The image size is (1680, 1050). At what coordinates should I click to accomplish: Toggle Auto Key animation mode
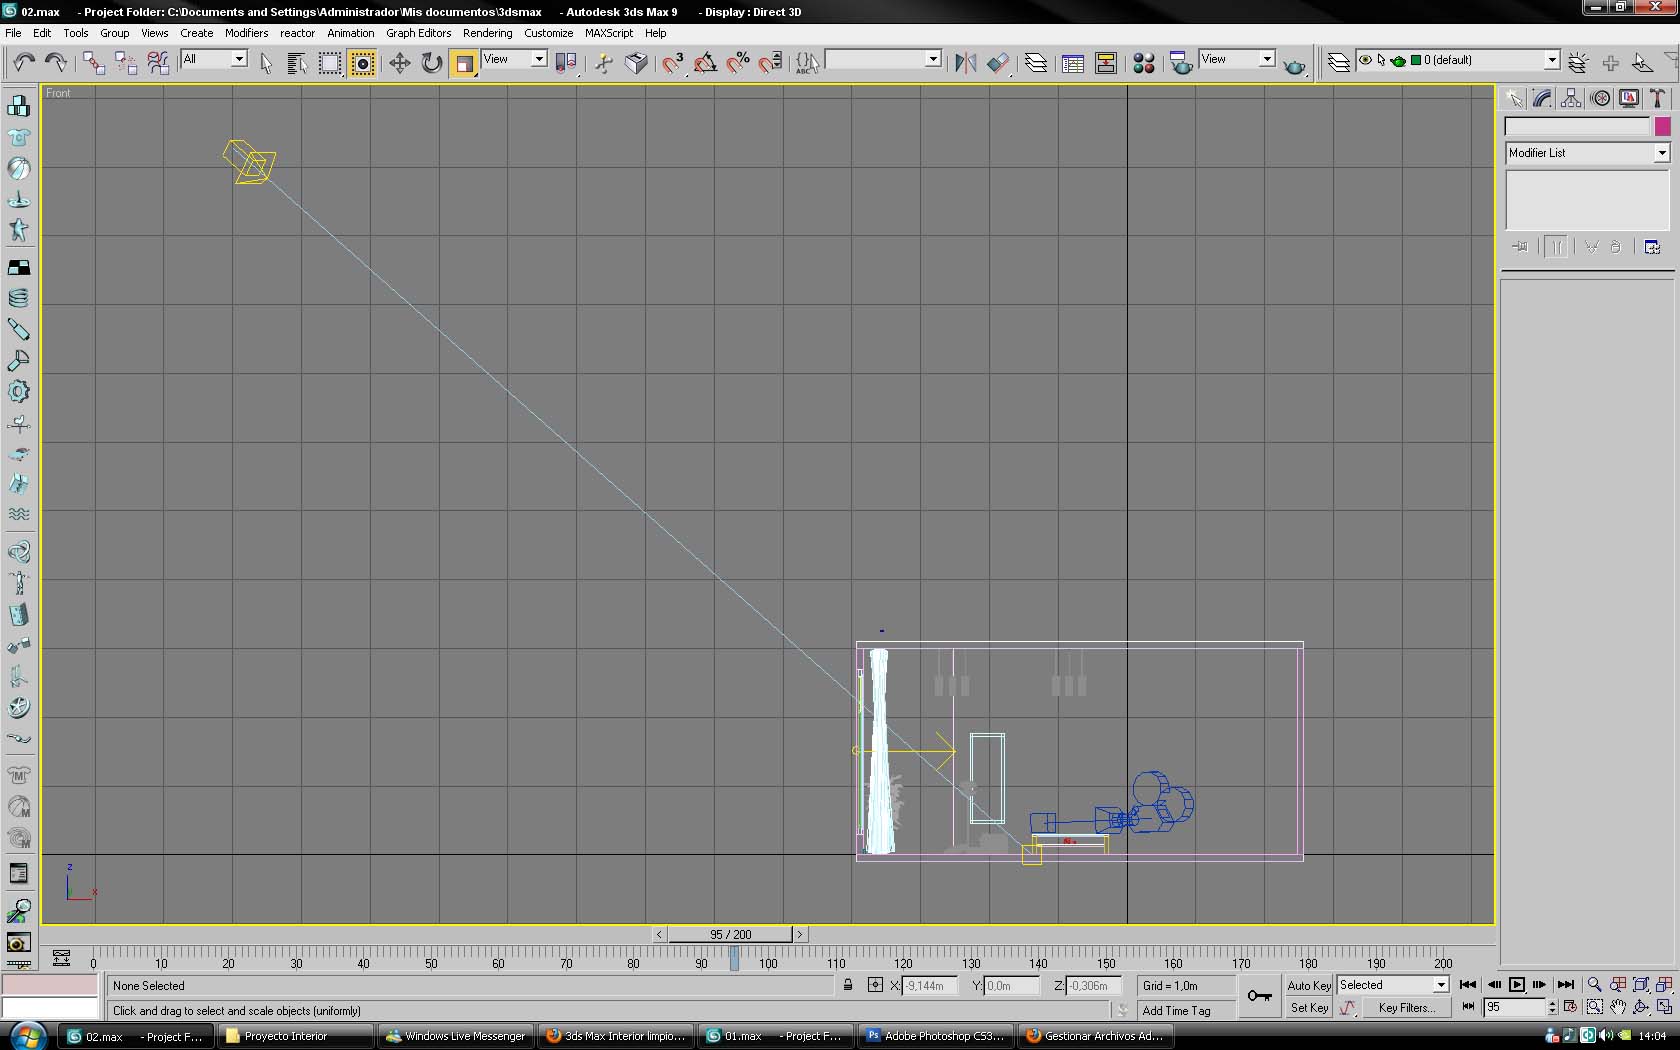coord(1308,985)
